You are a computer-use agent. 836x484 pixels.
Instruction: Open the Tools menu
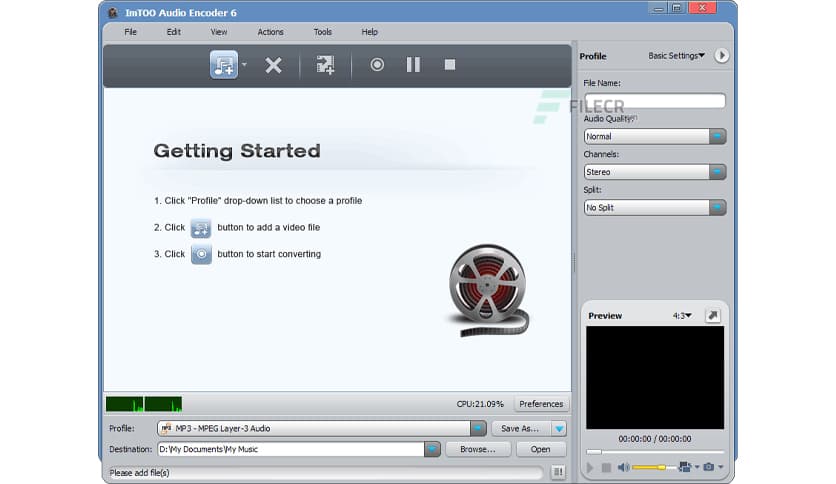click(323, 32)
